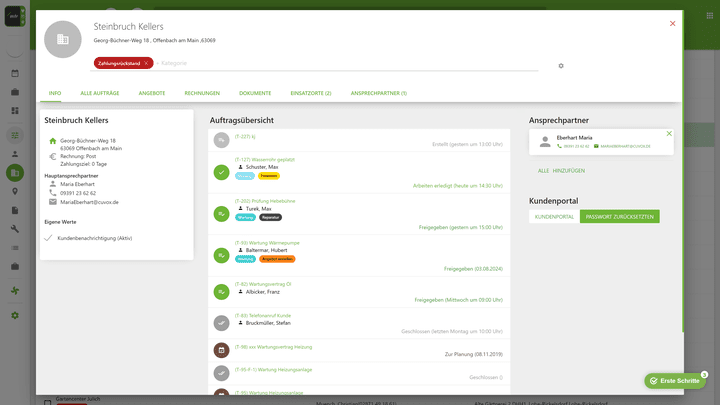
Task: Click the Kundenportal button
Action: [554, 216]
